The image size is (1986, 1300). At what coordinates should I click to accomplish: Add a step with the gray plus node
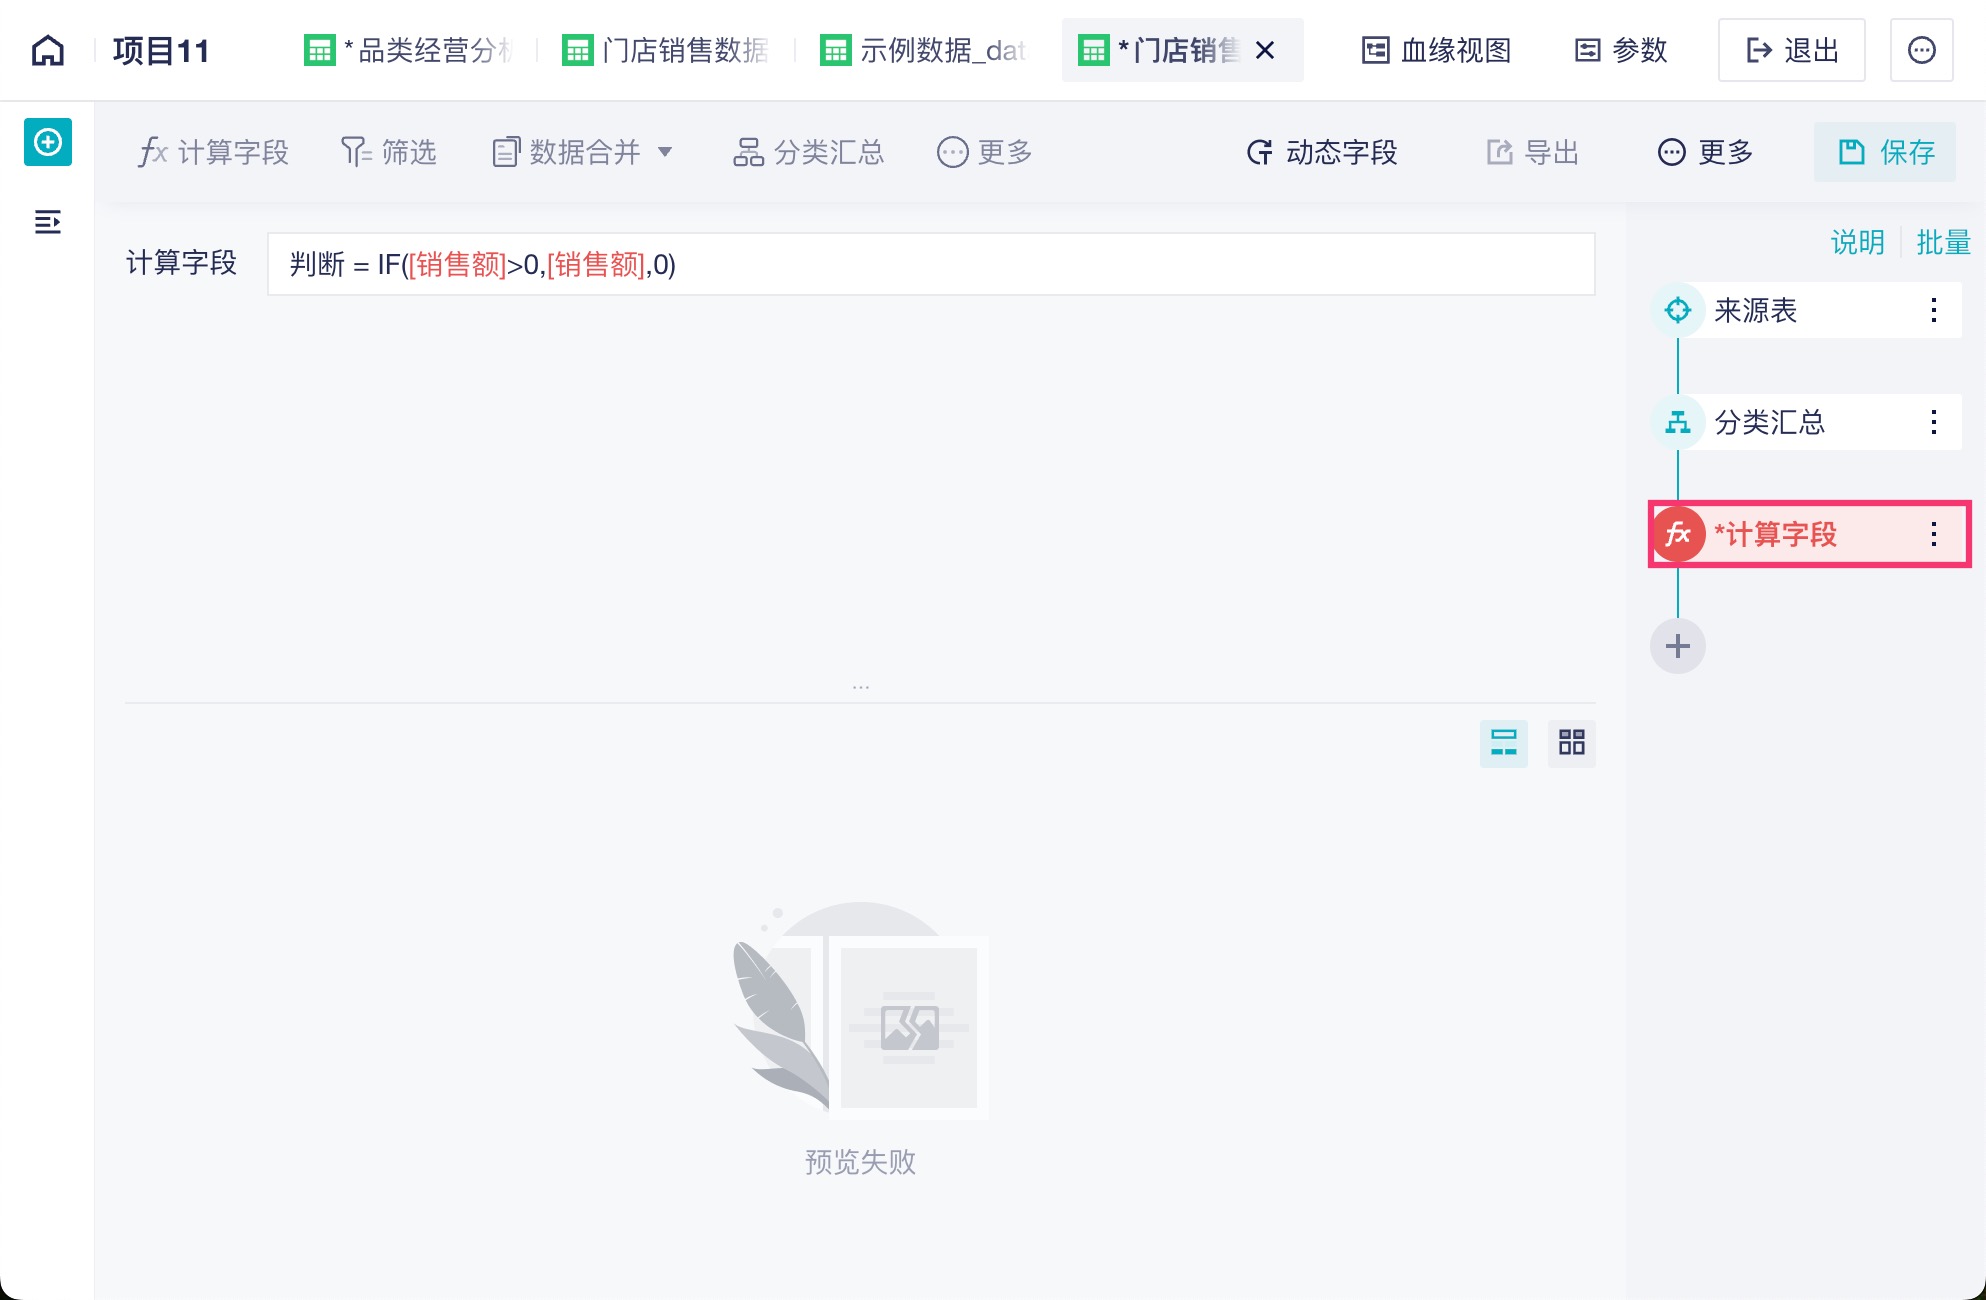(x=1677, y=646)
